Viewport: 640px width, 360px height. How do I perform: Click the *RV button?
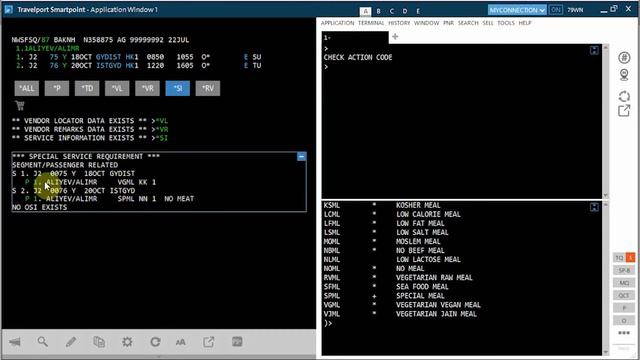click(x=208, y=88)
